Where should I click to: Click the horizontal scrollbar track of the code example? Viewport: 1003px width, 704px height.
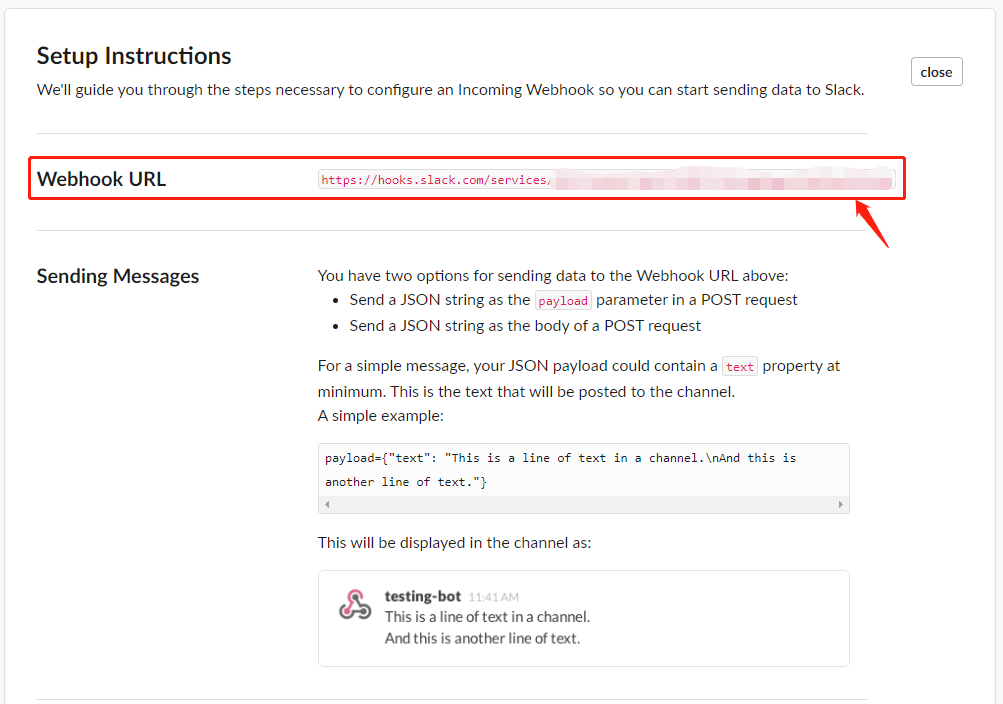point(583,505)
